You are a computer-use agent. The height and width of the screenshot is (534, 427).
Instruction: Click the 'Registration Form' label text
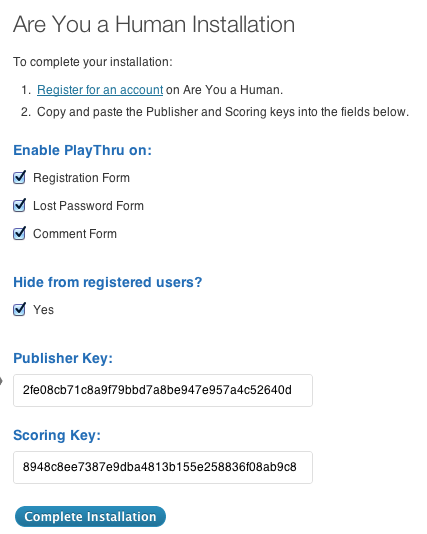click(81, 178)
